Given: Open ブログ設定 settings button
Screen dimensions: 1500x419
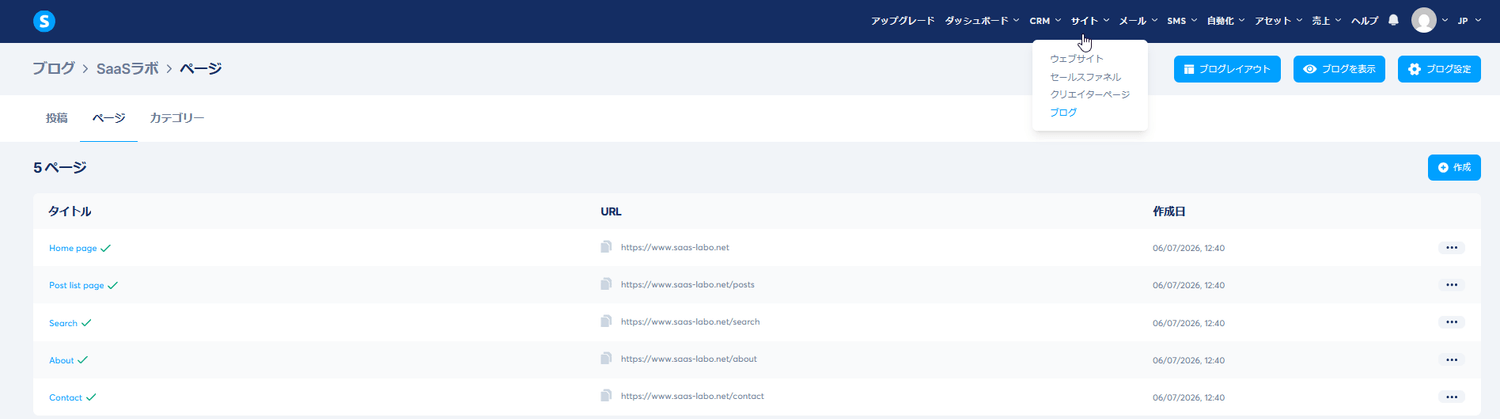Looking at the screenshot, I should click(1439, 69).
